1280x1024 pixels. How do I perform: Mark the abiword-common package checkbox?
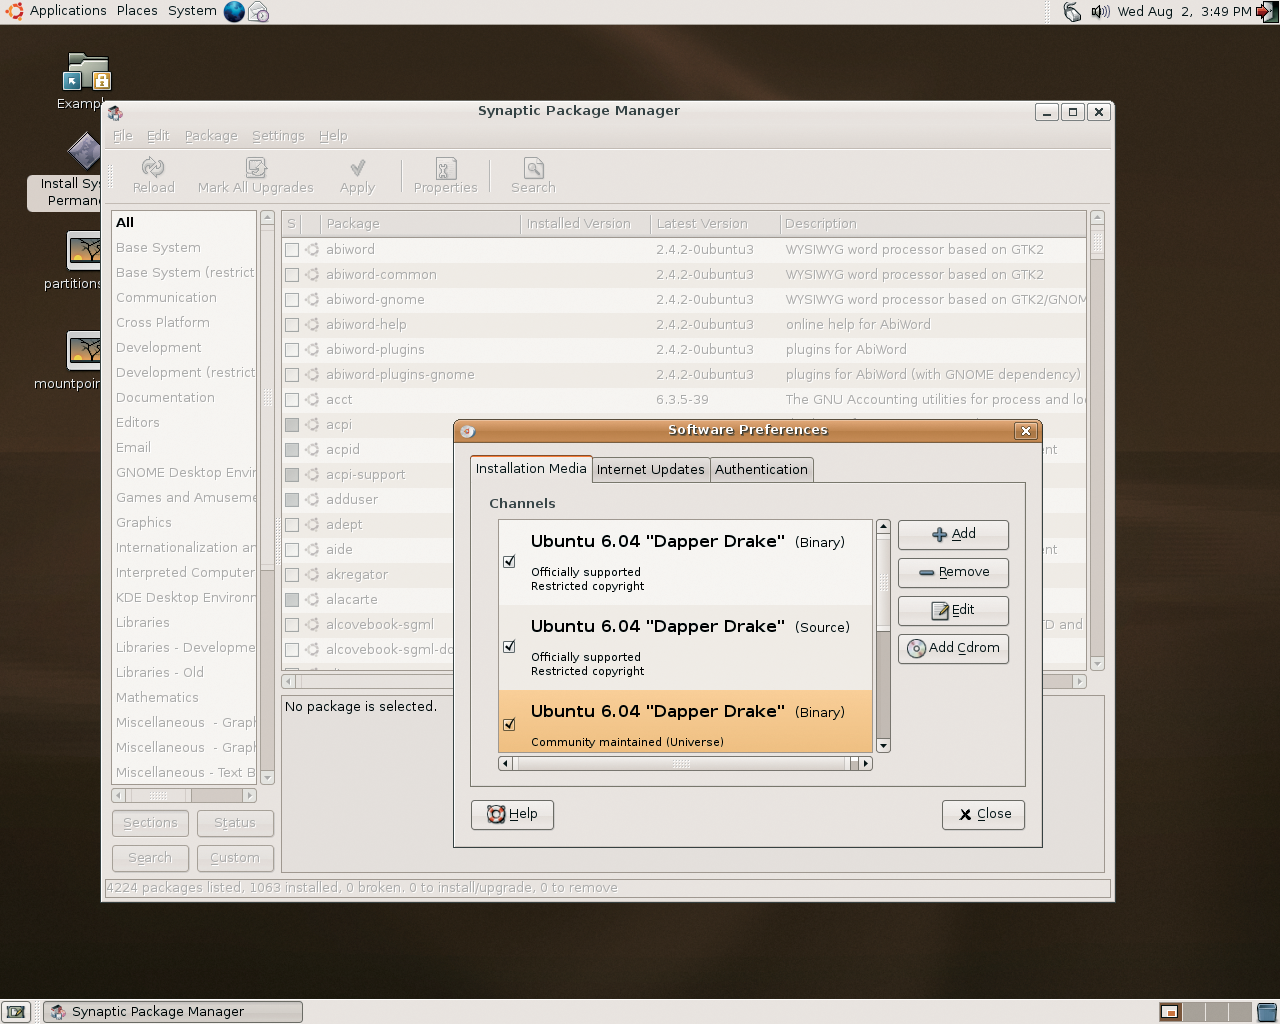point(292,275)
